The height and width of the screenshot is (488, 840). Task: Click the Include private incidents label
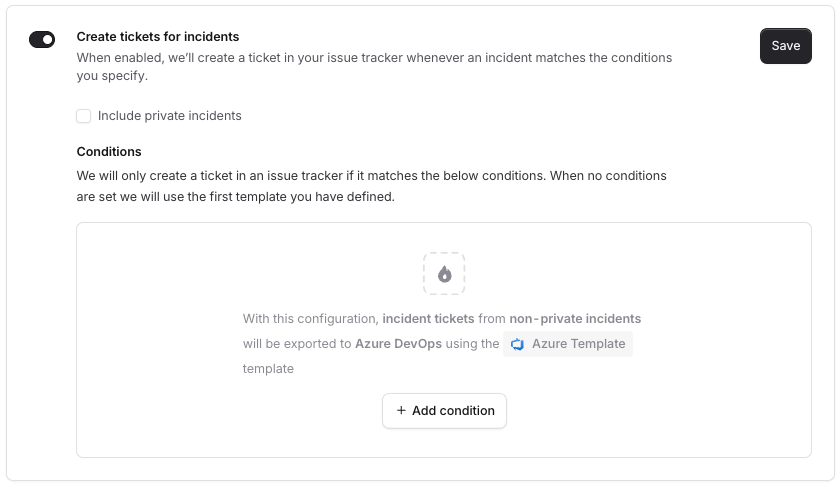[x=170, y=116]
